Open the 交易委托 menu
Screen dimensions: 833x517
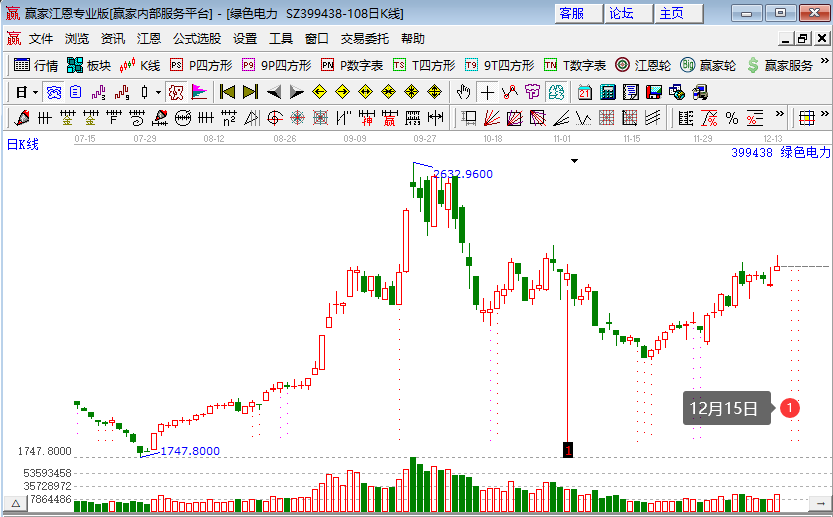(x=364, y=39)
